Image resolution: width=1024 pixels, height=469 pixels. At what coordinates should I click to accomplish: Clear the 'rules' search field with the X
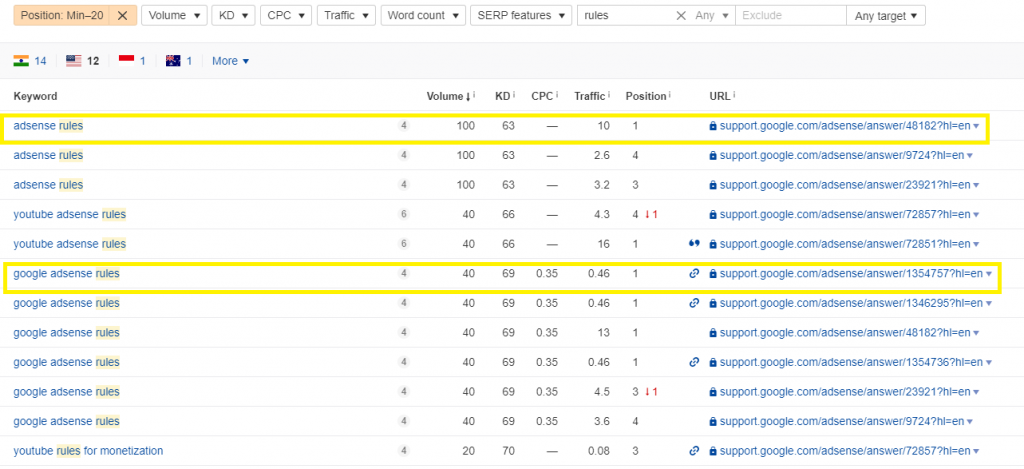[680, 16]
